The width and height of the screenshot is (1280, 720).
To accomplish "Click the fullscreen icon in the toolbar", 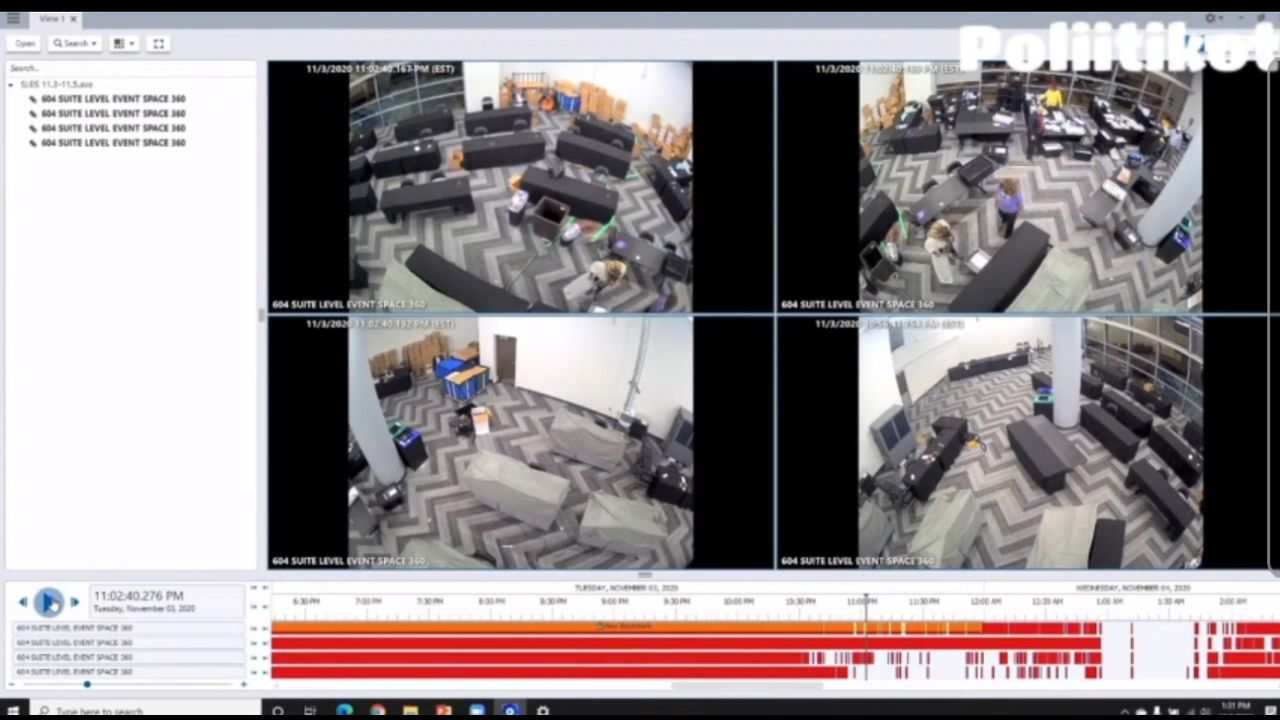I will click(x=158, y=44).
